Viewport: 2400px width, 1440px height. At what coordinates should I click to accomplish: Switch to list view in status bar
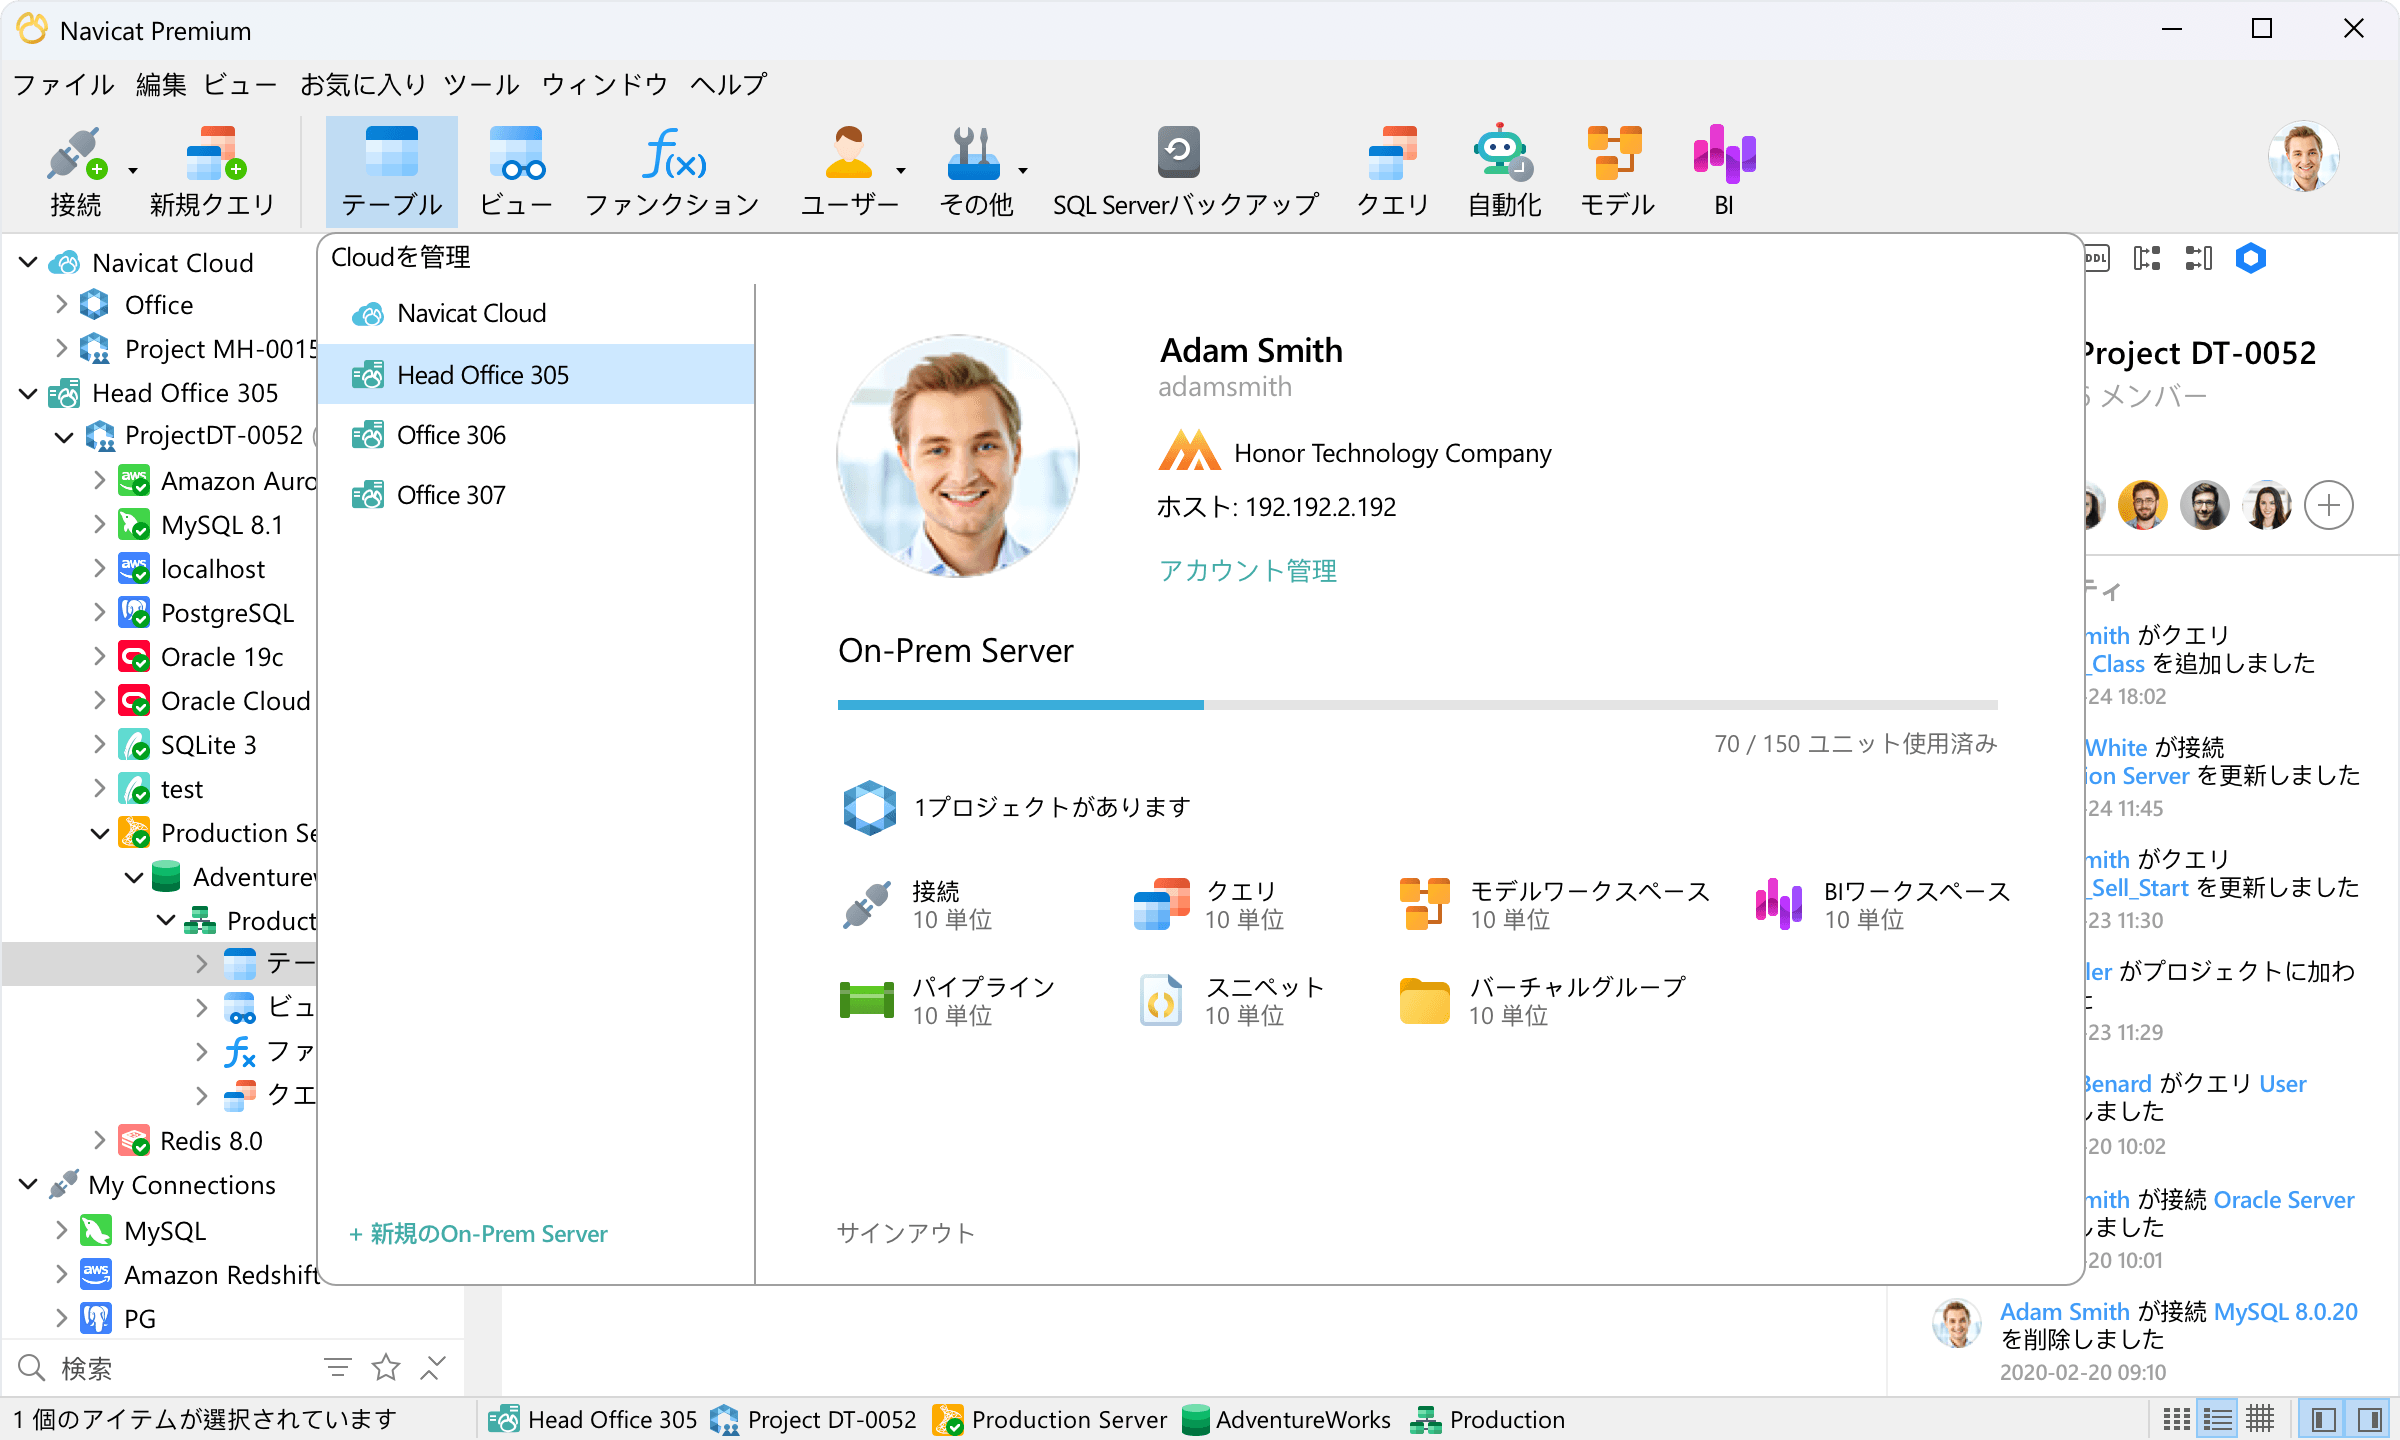click(x=2218, y=1419)
